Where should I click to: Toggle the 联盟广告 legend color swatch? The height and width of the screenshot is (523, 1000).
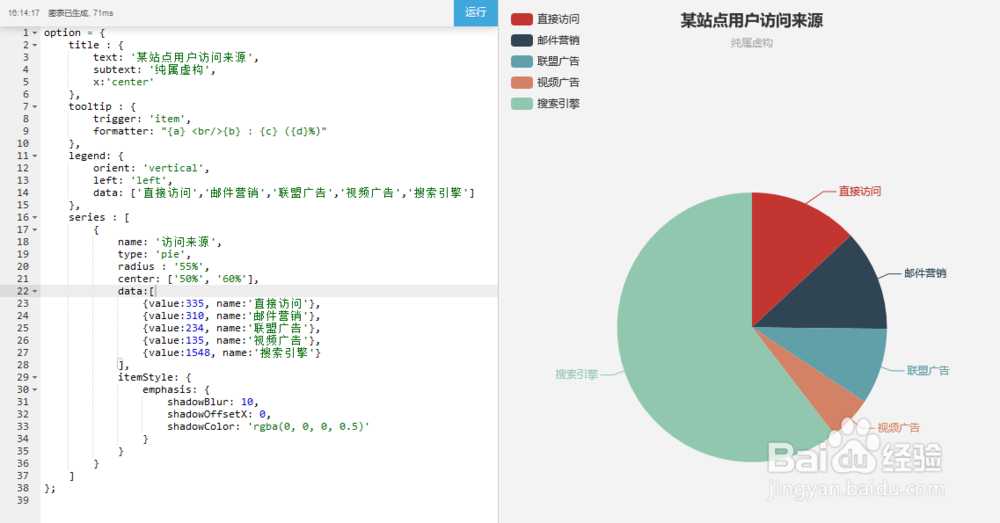coord(522,61)
